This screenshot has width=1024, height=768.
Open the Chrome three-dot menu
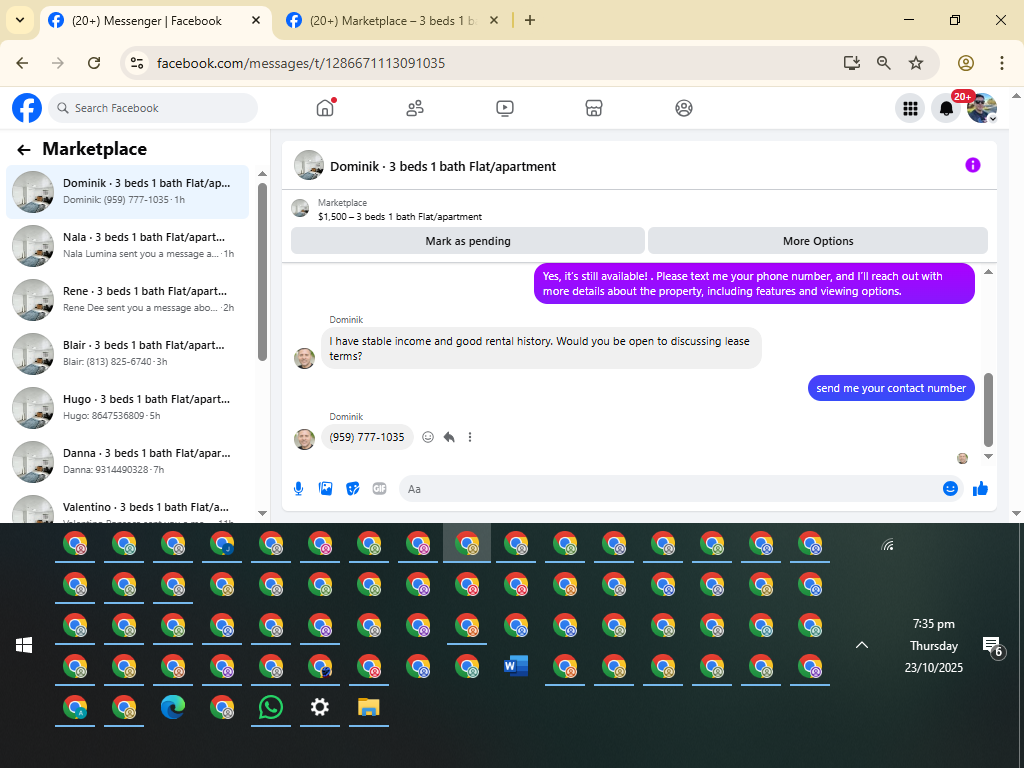point(1002,63)
